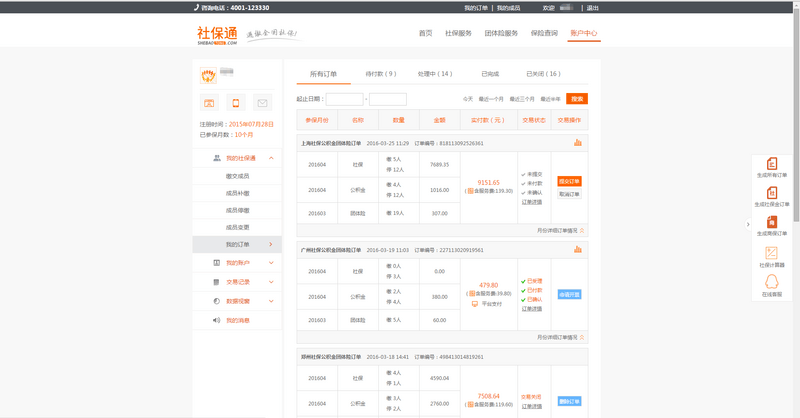The image size is (800, 418).
Task: Expand the 交易记录 menu section
Action: (271, 282)
